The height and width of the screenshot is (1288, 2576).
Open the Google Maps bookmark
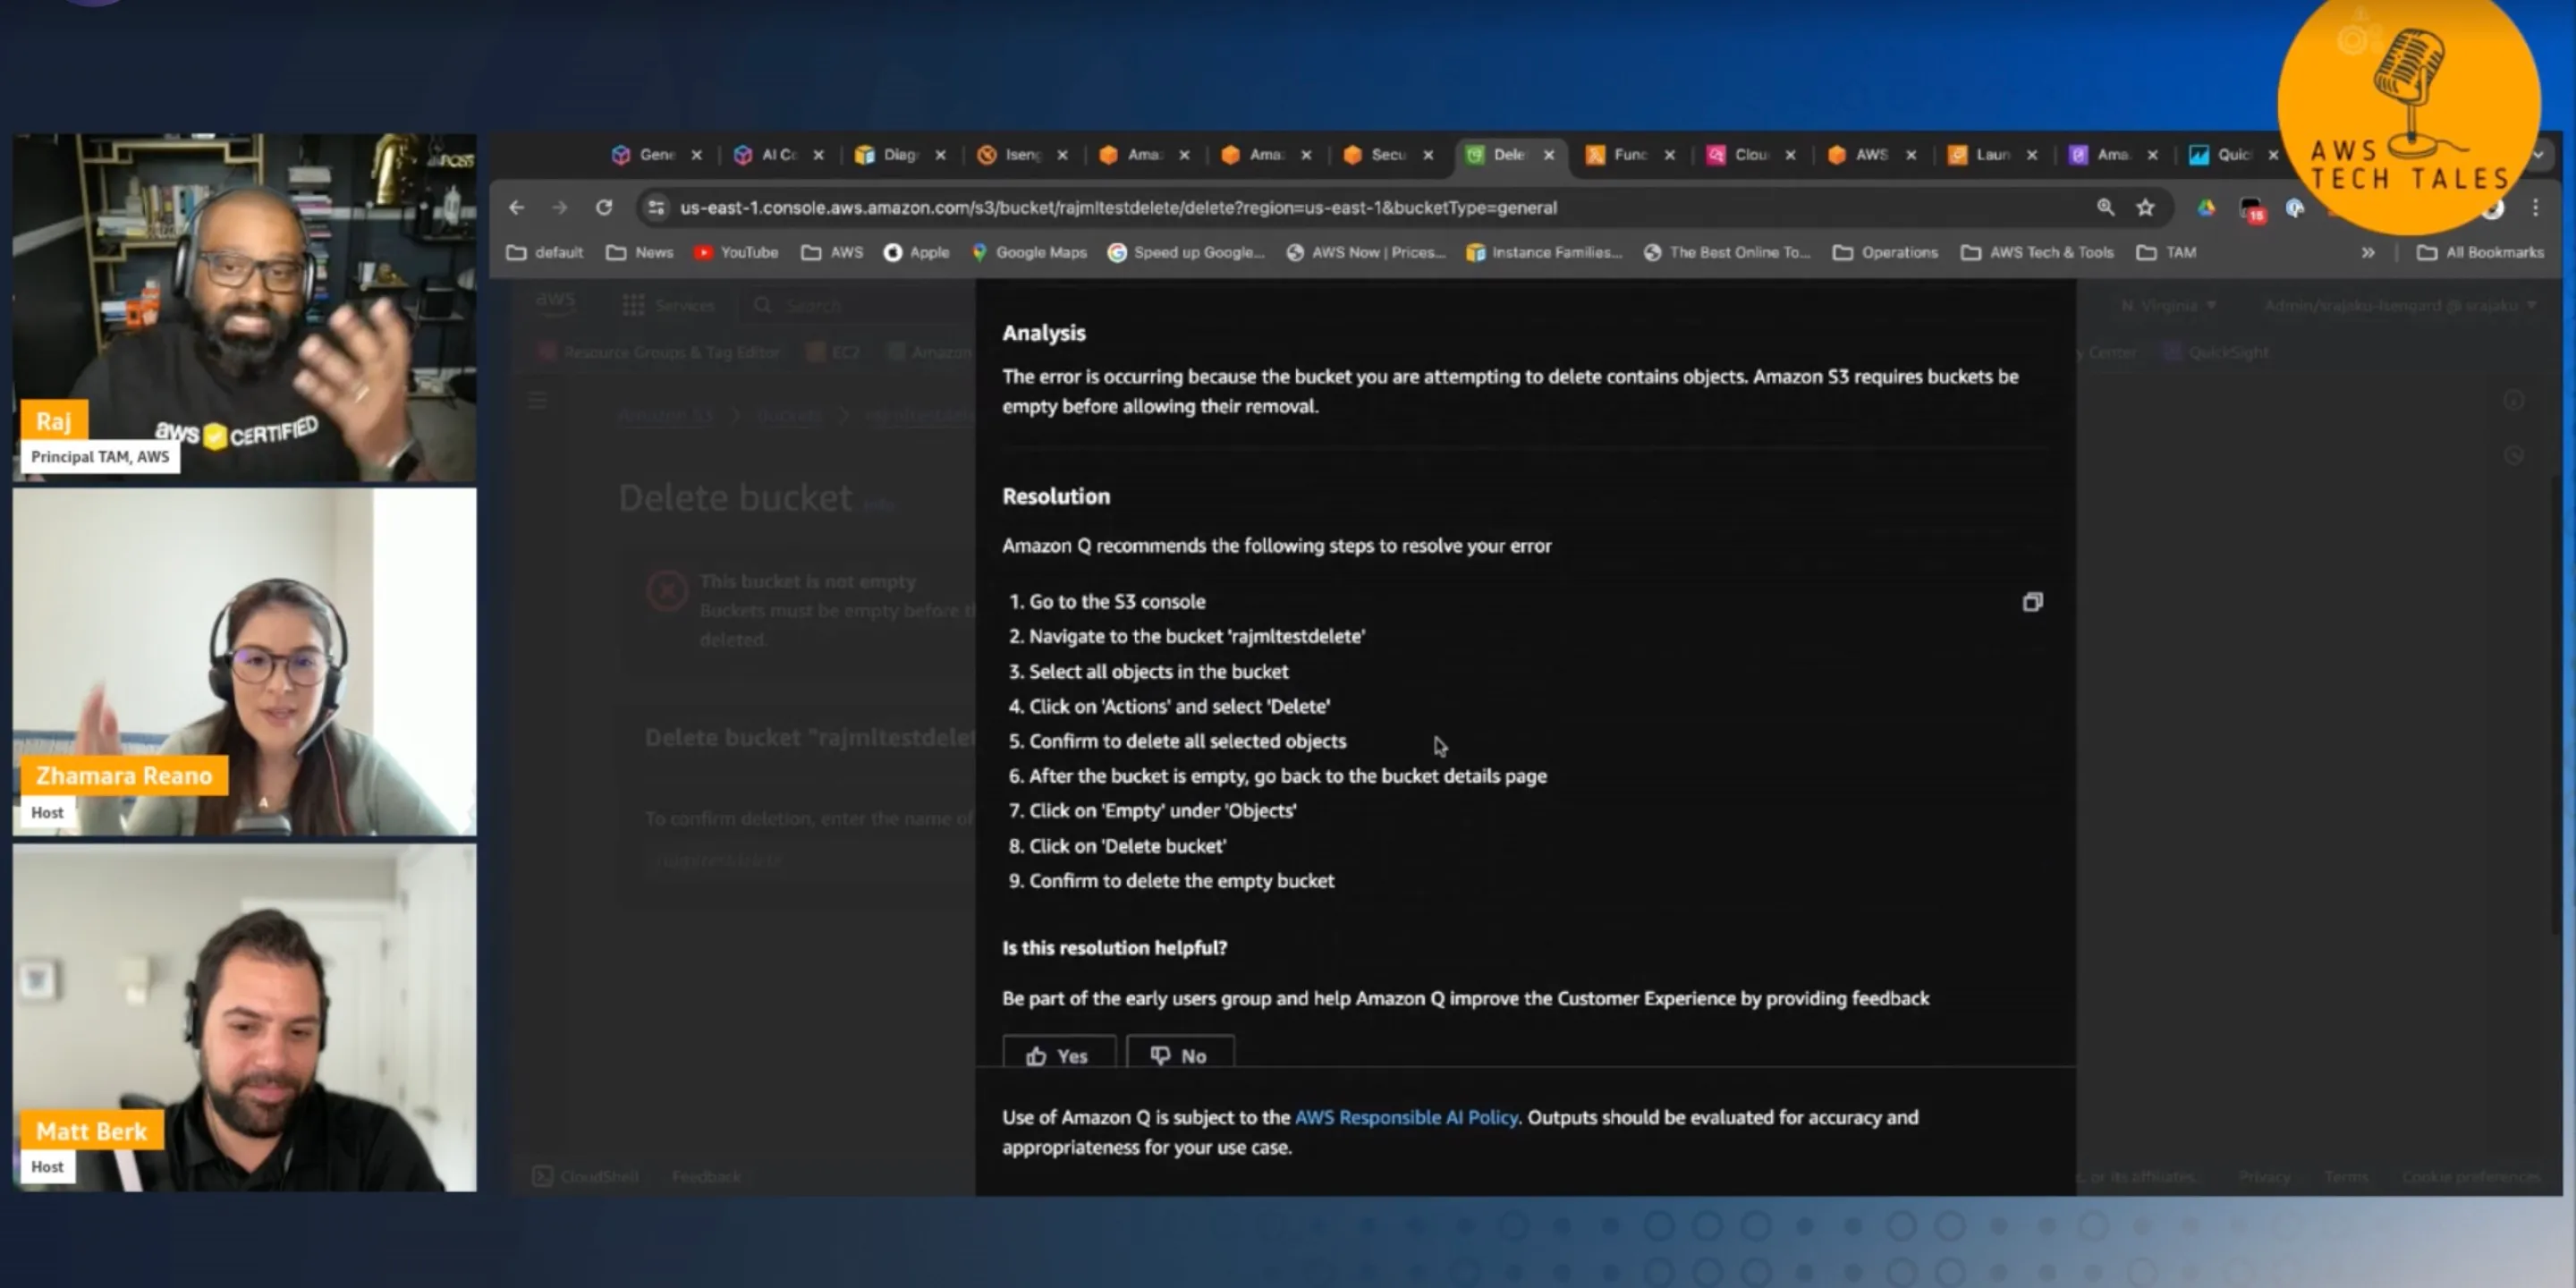1029,252
